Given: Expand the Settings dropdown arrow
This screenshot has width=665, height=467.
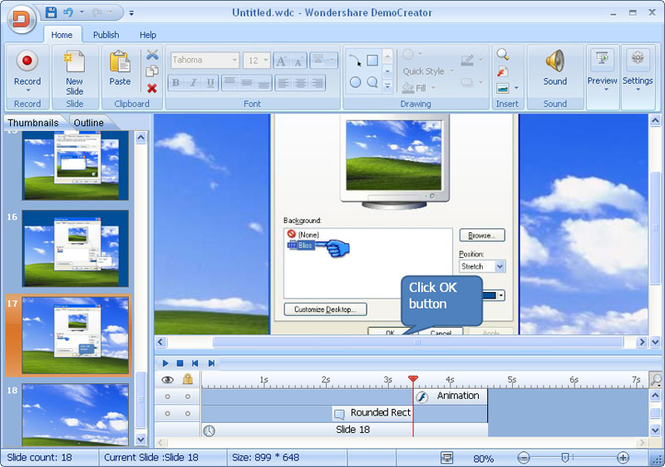Looking at the screenshot, I should (638, 90).
